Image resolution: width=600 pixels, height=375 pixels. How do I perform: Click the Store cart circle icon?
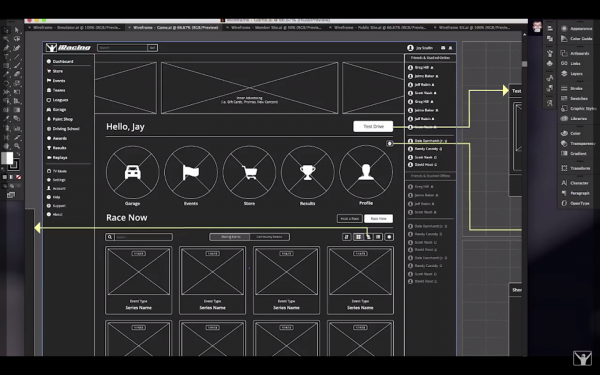coord(249,172)
